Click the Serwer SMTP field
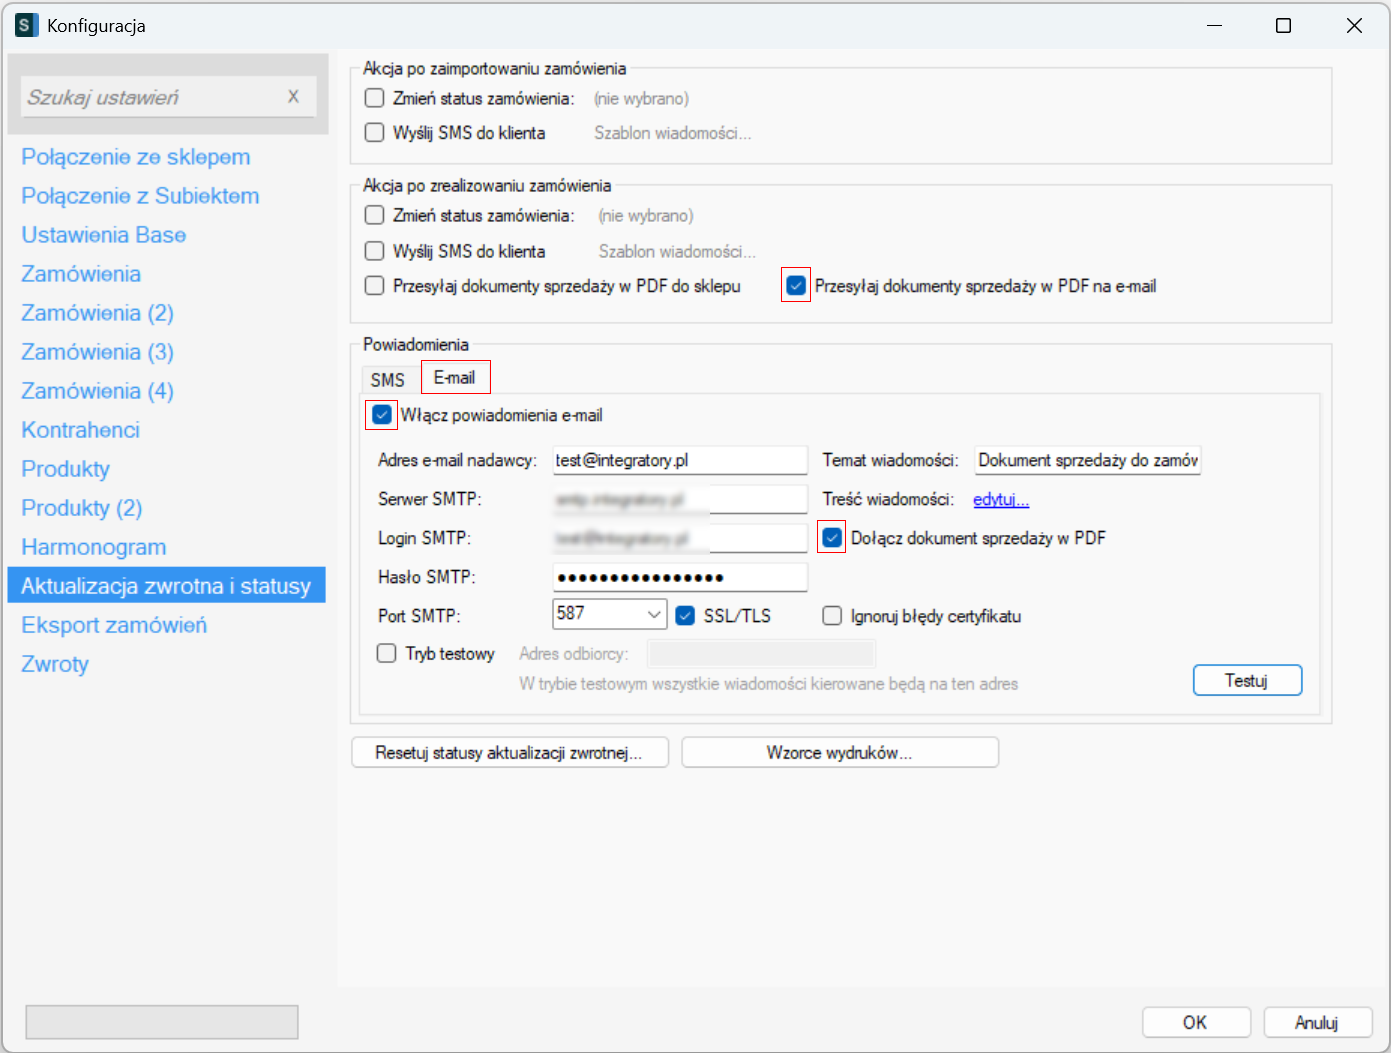 (680, 499)
